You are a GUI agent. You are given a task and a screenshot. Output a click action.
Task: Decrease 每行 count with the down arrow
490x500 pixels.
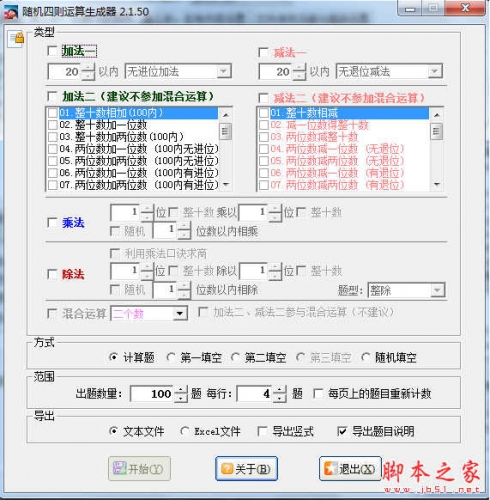point(280,398)
